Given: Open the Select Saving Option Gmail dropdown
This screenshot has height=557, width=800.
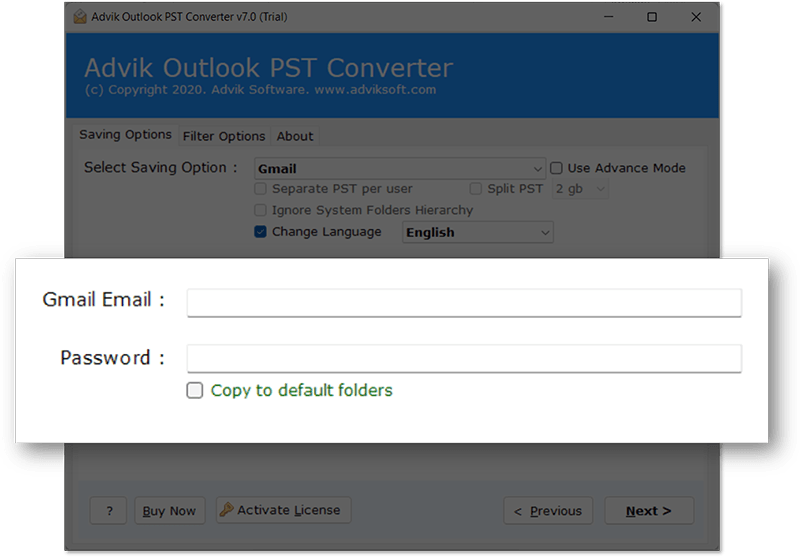Looking at the screenshot, I should coord(399,169).
